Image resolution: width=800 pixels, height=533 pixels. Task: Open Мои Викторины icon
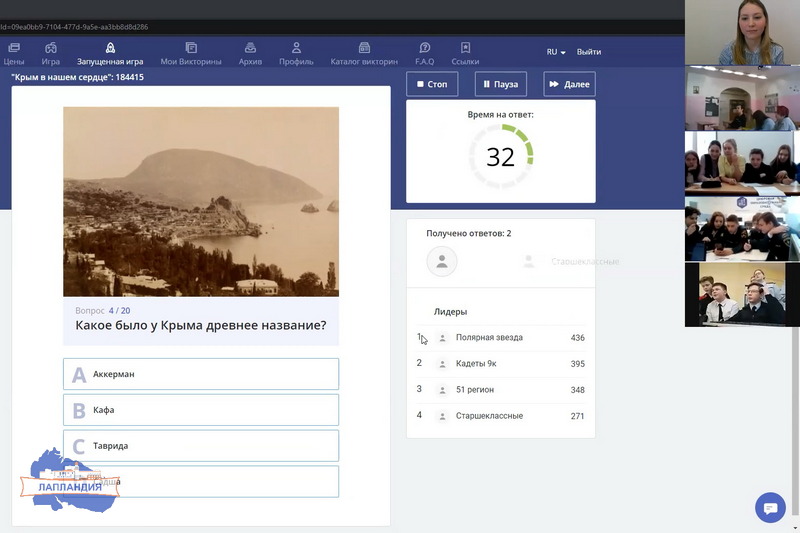coord(191,47)
